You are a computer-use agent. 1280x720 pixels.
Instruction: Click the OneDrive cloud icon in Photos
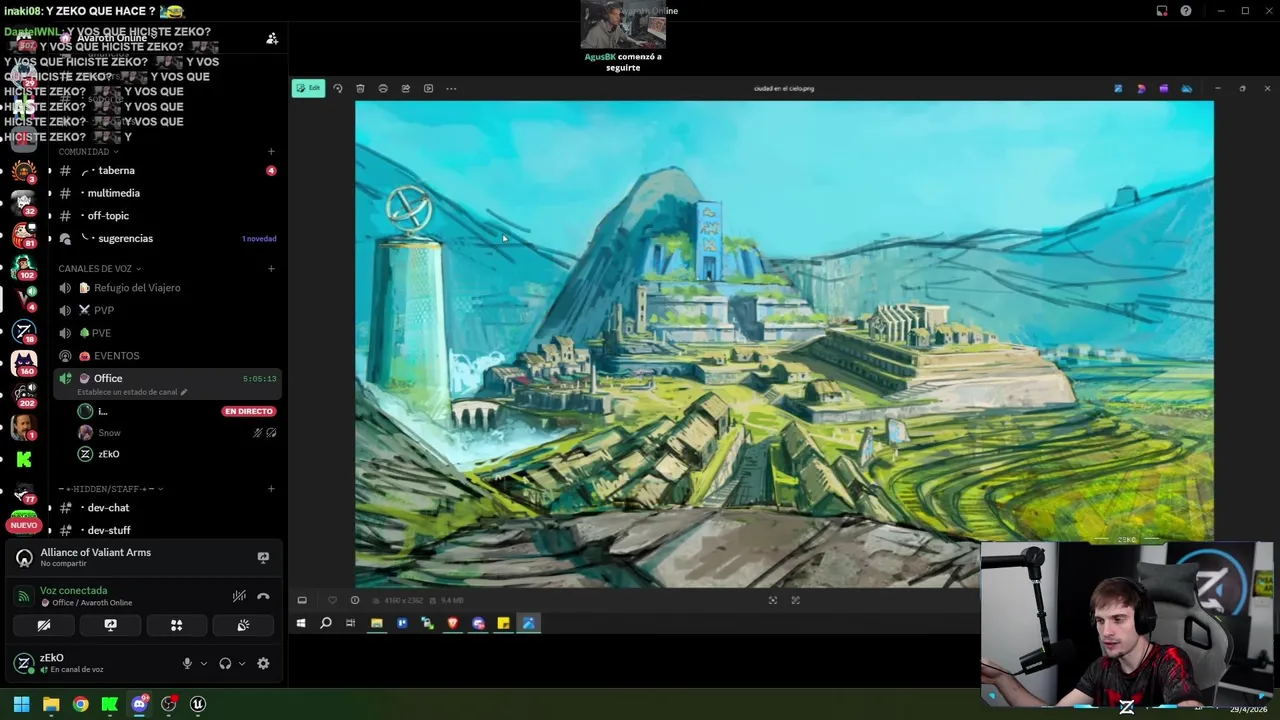(x=1187, y=88)
